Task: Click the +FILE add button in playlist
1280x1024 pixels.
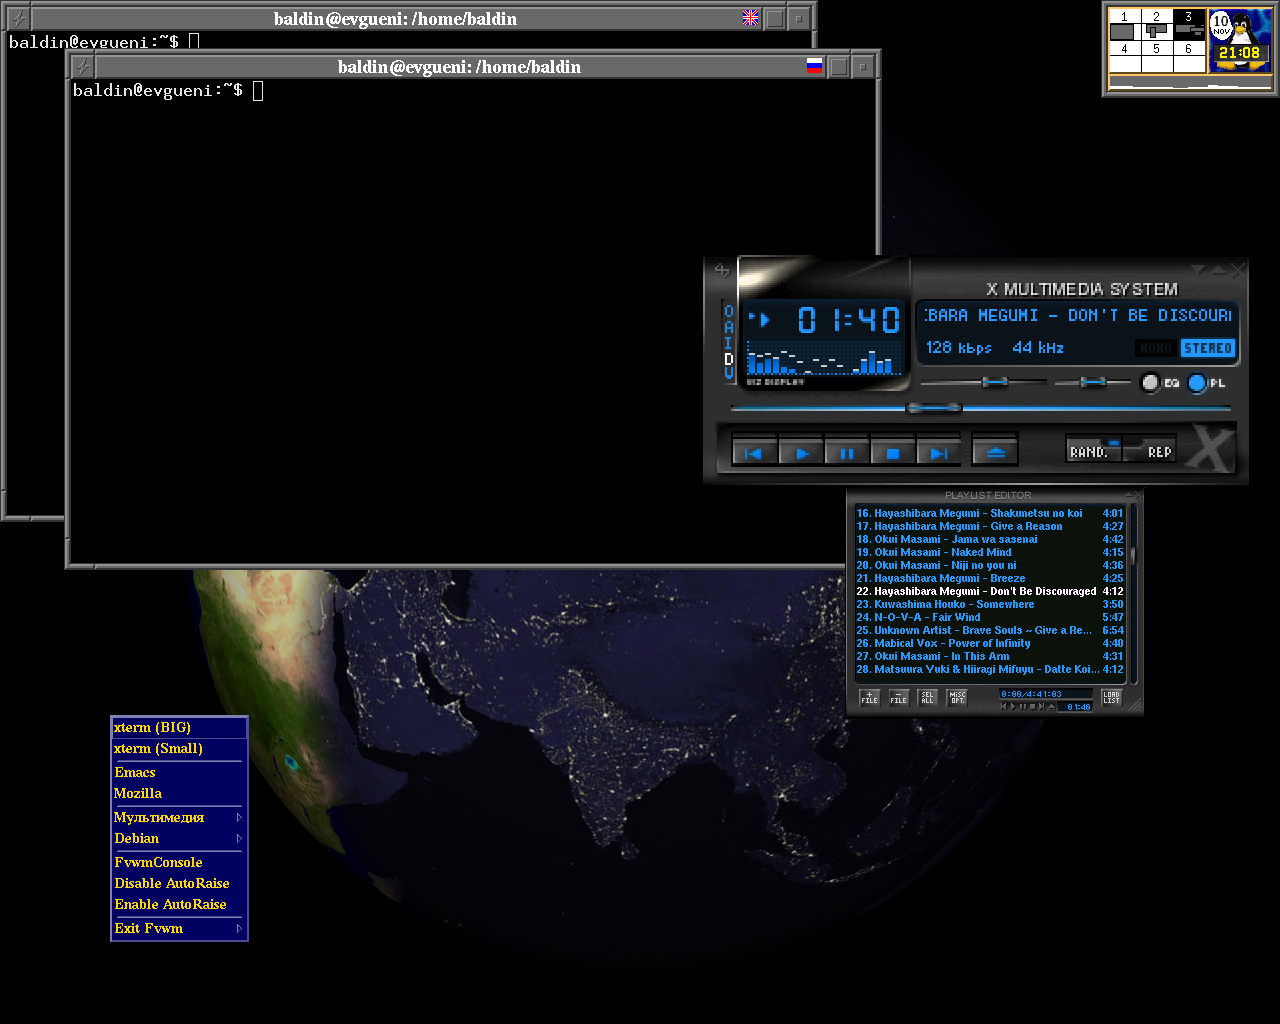Action: tap(869, 697)
